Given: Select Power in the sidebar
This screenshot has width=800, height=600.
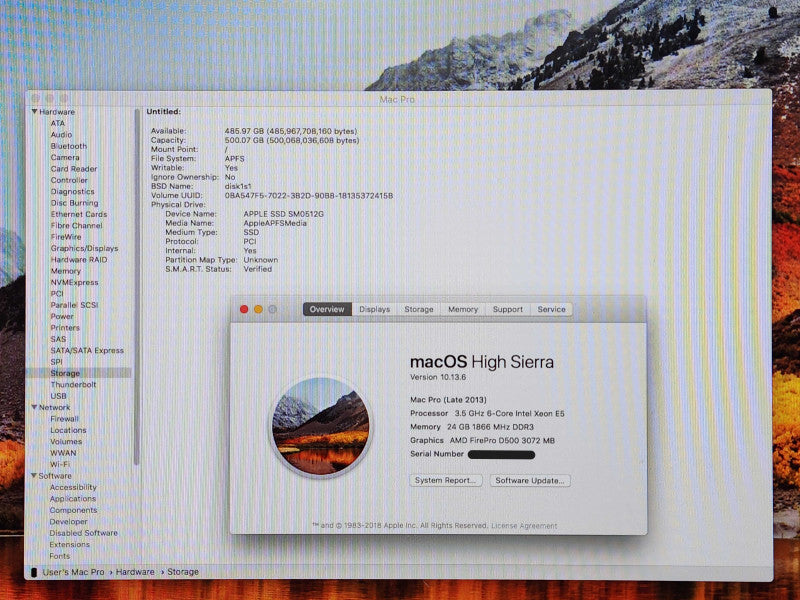Looking at the screenshot, I should click(x=62, y=316).
